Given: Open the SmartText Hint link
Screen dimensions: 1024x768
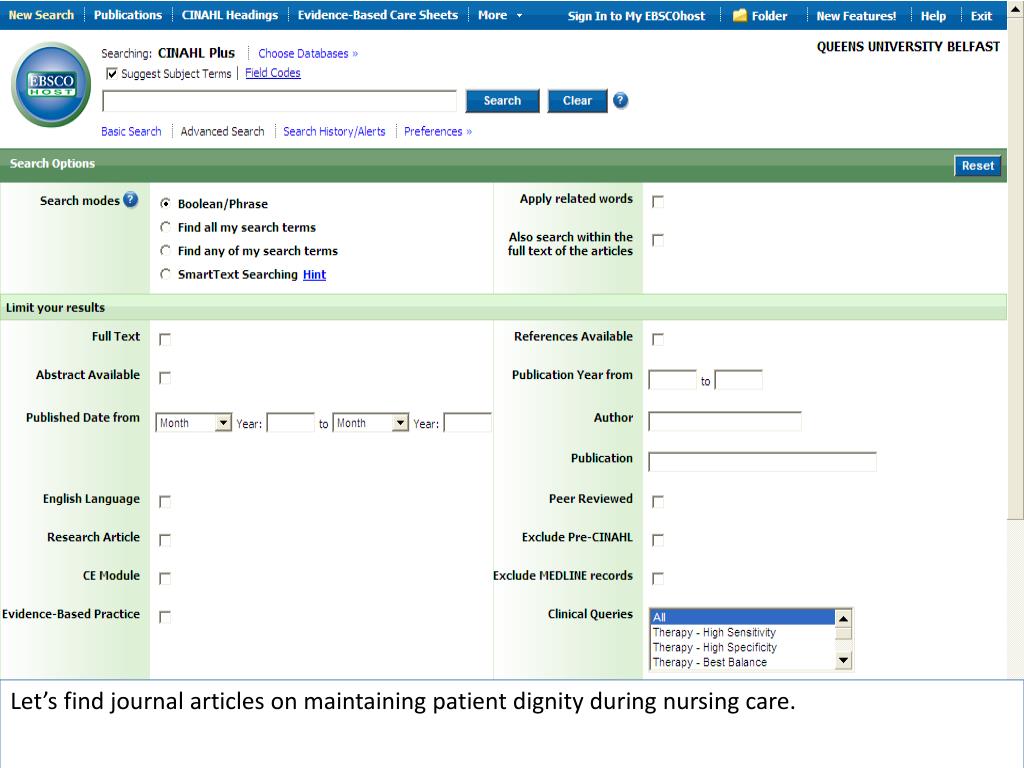Looking at the screenshot, I should click(x=314, y=274).
